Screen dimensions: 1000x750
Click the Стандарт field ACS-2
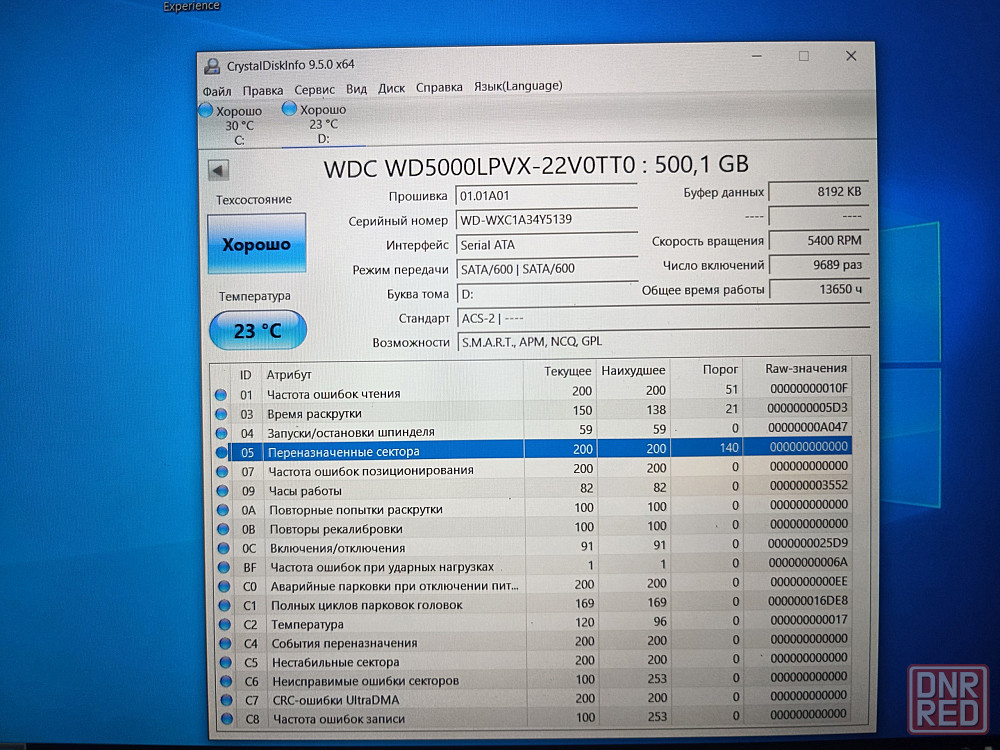pyautogui.click(x=663, y=317)
